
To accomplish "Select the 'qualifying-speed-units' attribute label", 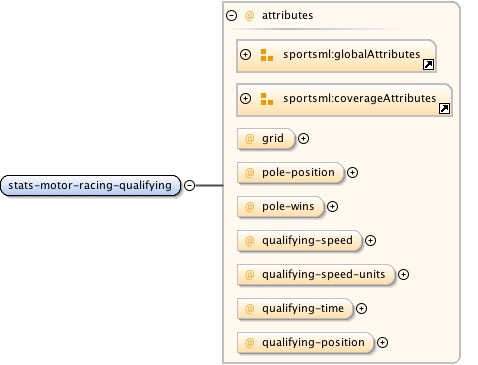I will pyautogui.click(x=324, y=275).
